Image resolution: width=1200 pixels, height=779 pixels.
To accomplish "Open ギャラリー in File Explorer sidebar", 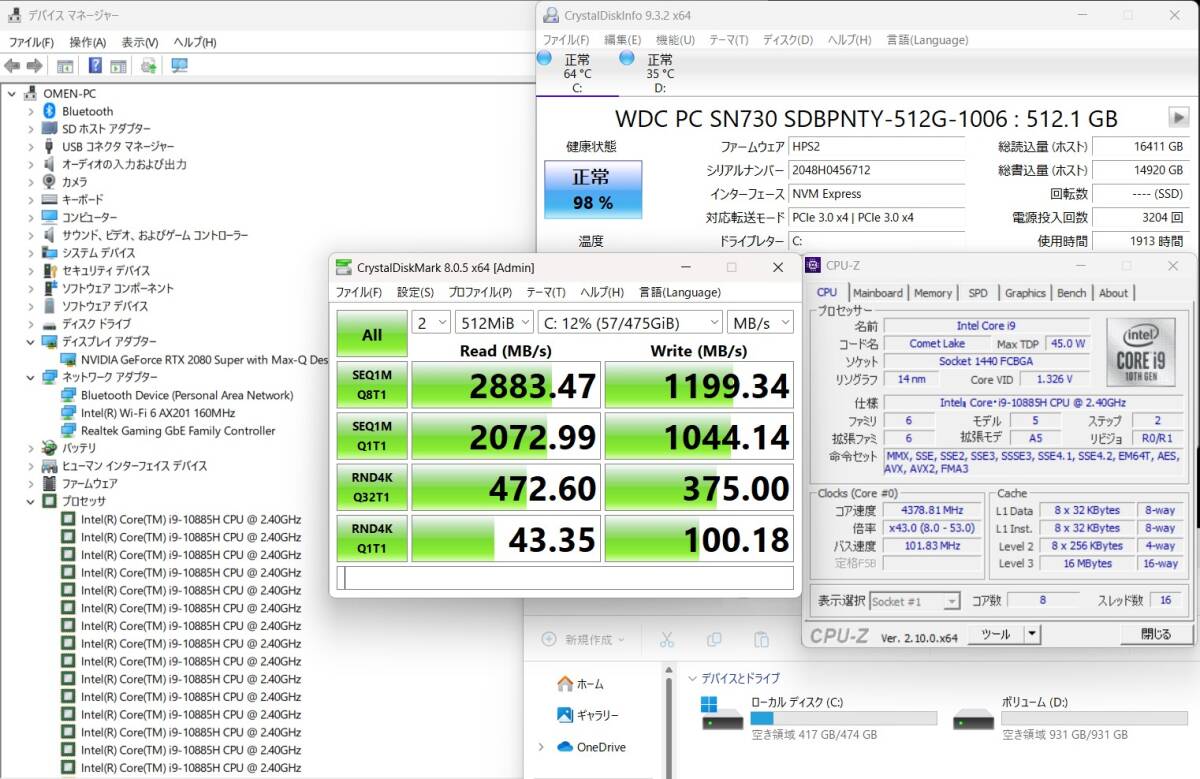I will [x=588, y=715].
